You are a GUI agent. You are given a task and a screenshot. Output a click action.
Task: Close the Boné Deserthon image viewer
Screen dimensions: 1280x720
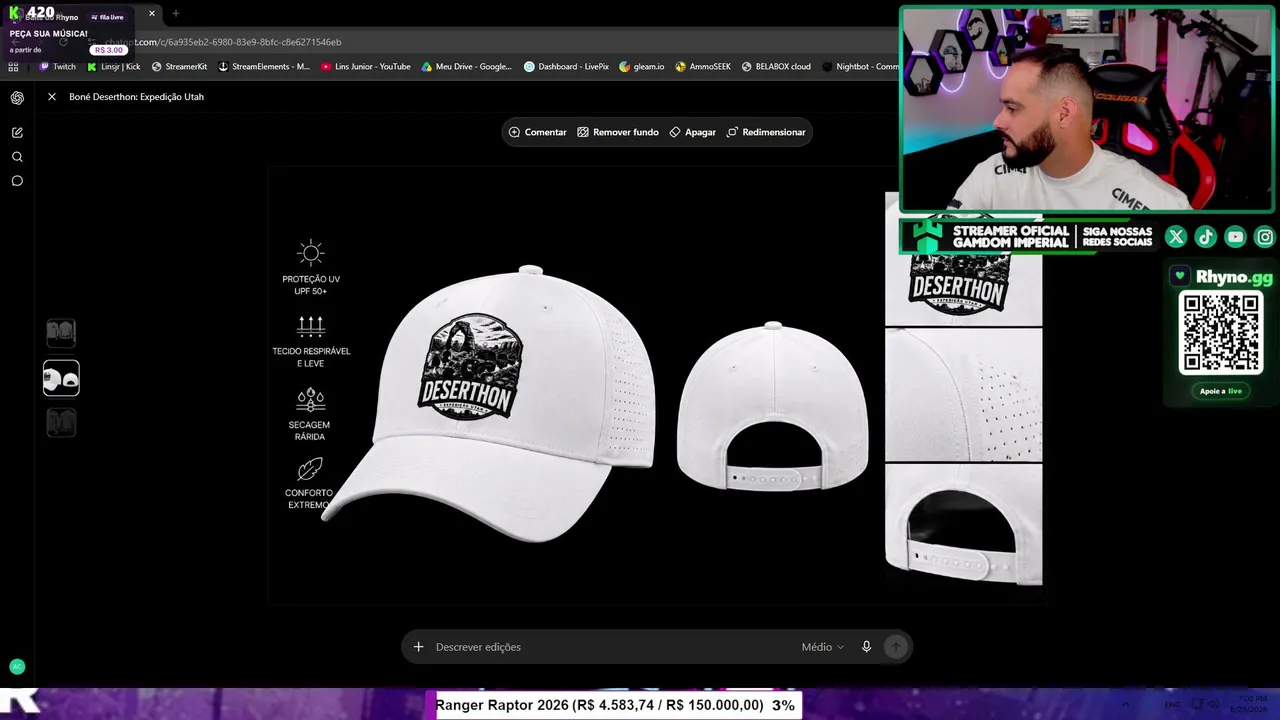(x=52, y=97)
